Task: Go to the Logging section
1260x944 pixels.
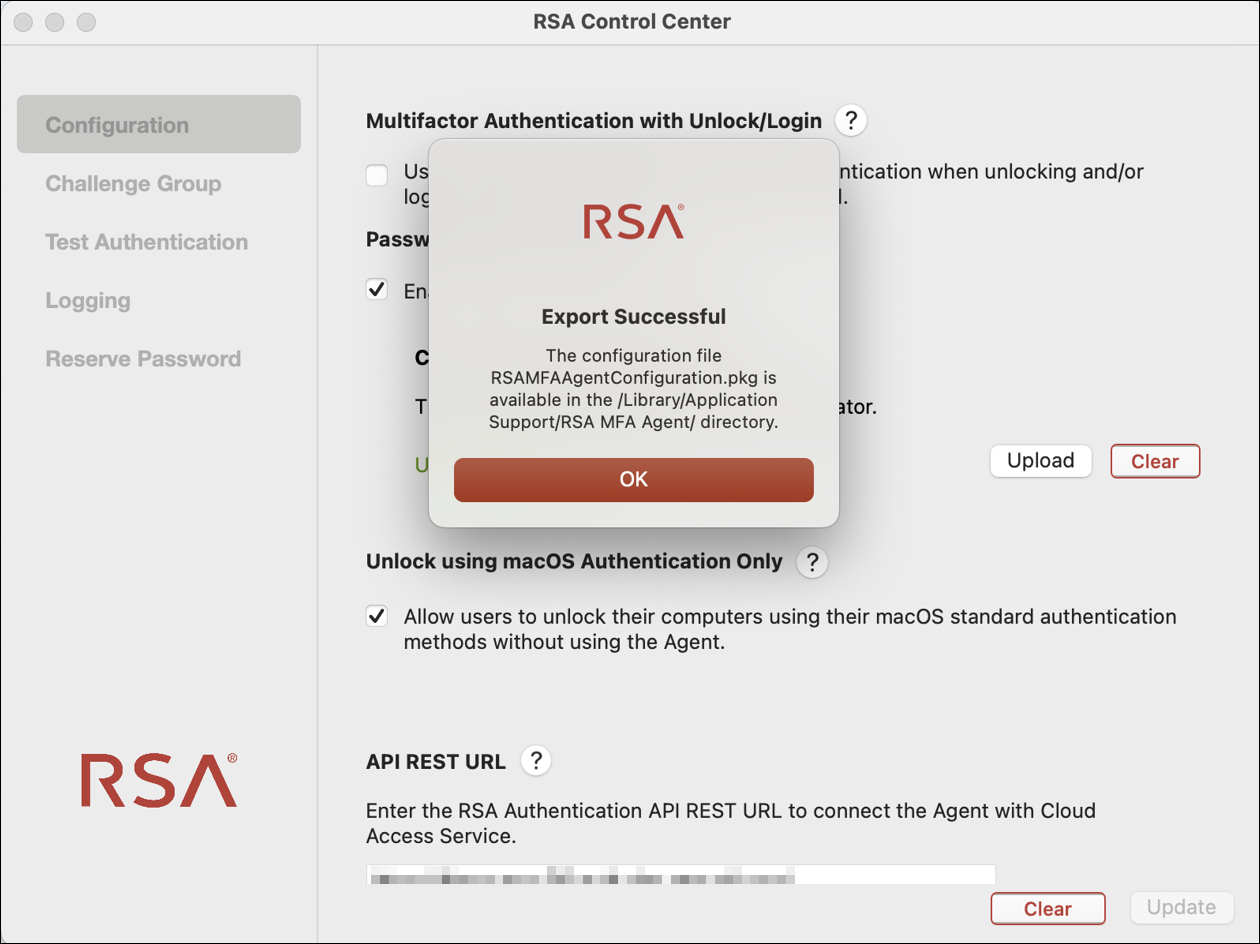Action: [88, 301]
